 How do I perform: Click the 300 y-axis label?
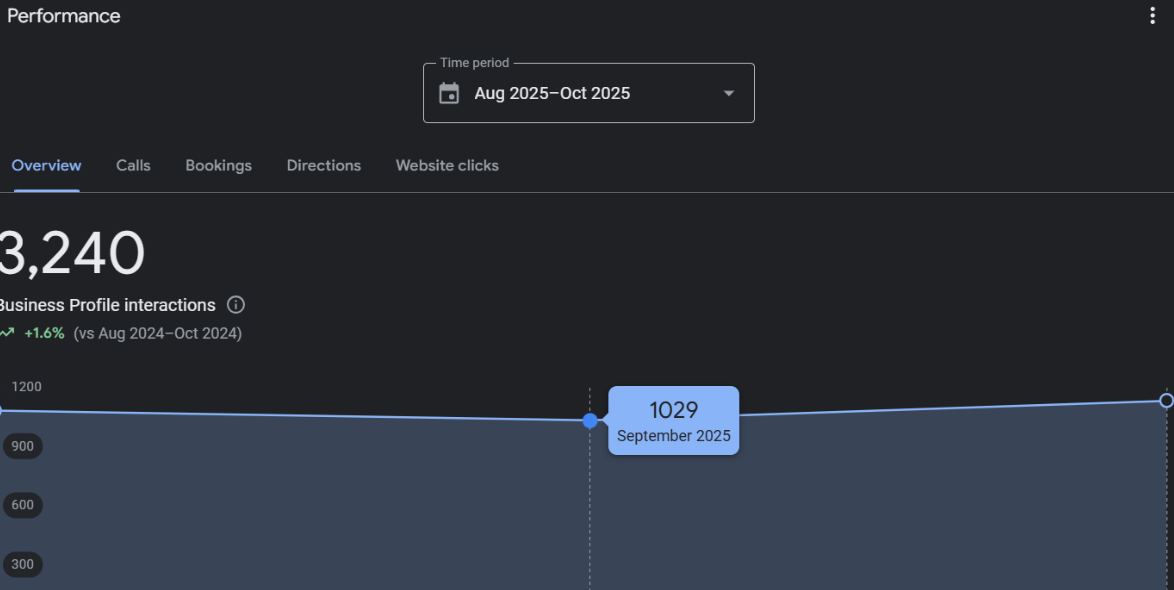22,564
